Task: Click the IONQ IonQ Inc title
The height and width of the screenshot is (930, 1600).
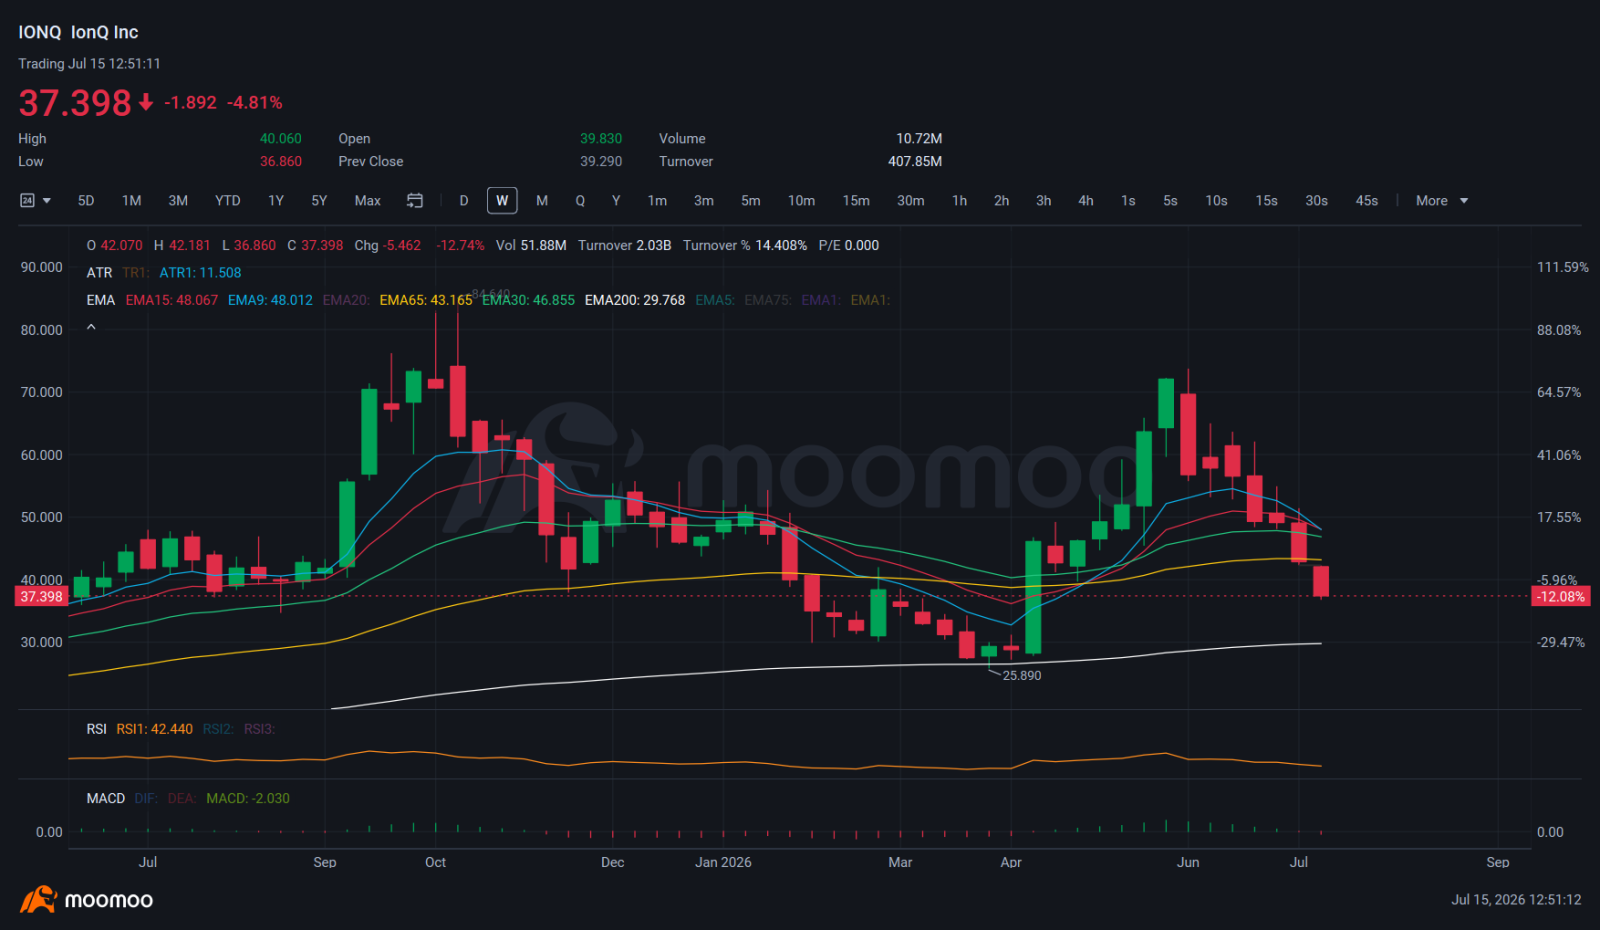Action: (78, 32)
